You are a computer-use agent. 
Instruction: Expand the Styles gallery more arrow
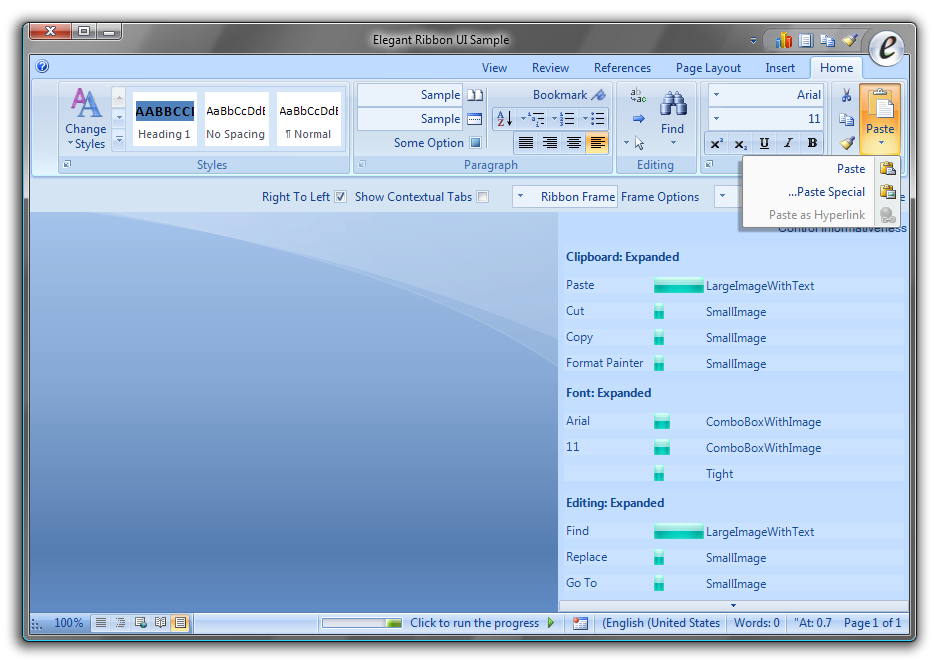tap(119, 139)
